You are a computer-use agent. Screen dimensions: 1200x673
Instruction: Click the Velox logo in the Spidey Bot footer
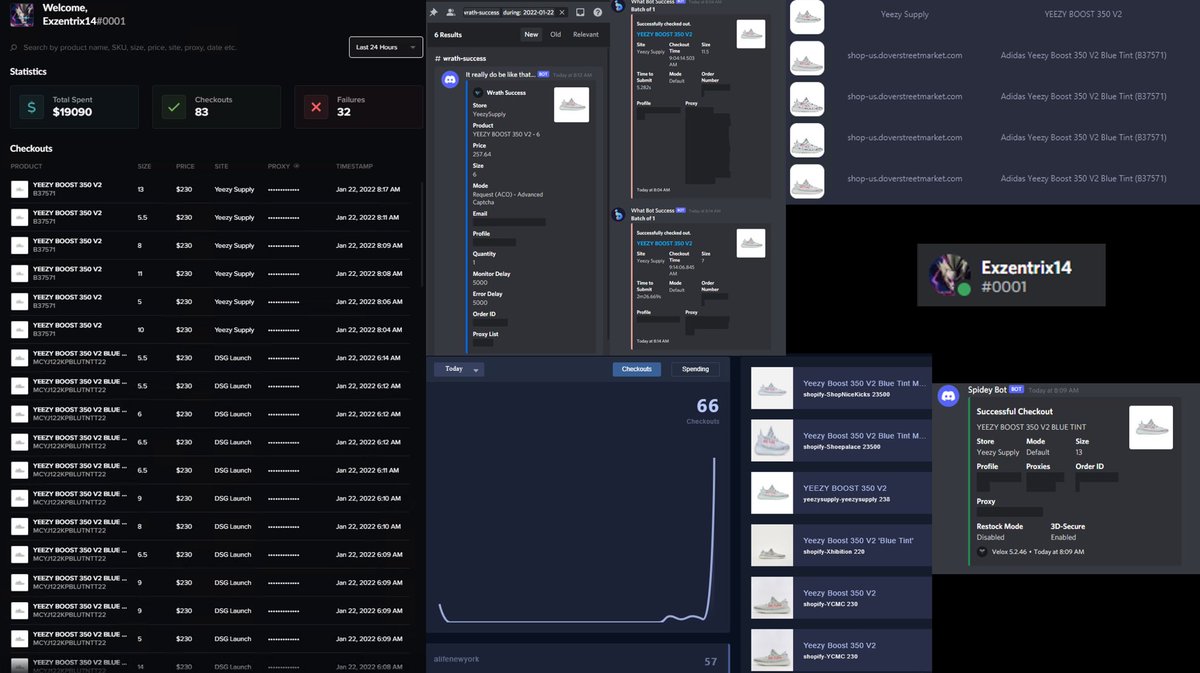(x=981, y=551)
